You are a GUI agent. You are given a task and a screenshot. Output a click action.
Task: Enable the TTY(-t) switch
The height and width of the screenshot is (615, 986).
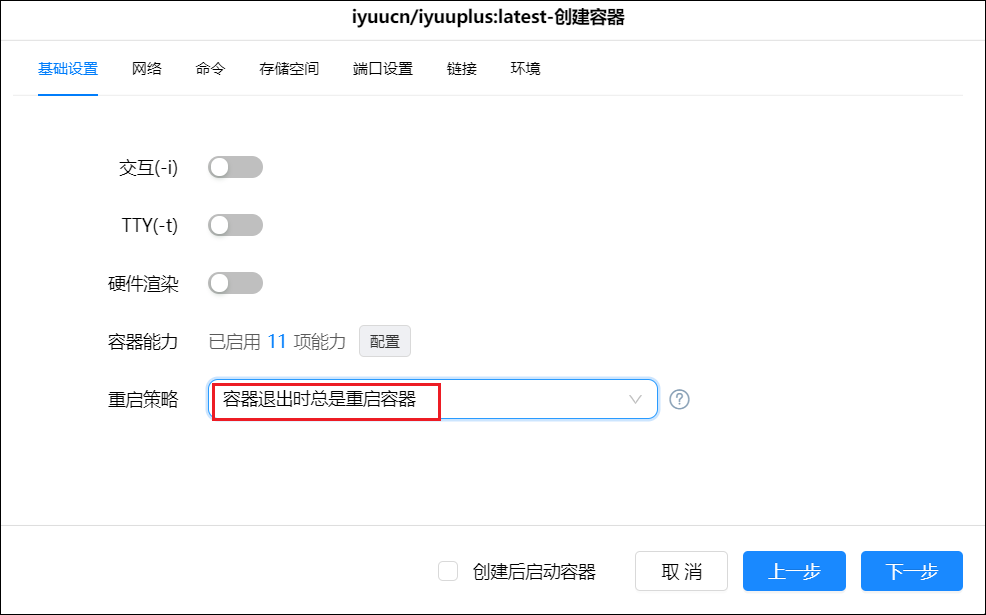point(235,225)
